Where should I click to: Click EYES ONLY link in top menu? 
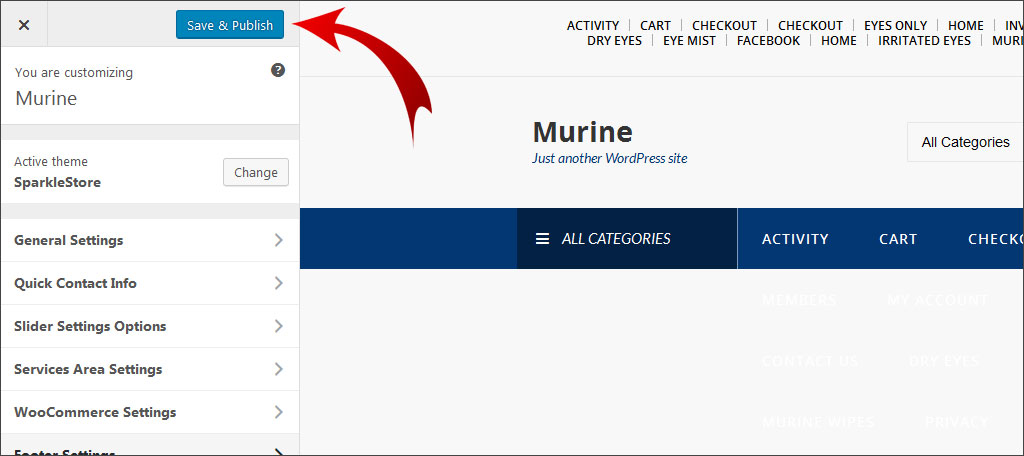click(x=895, y=26)
